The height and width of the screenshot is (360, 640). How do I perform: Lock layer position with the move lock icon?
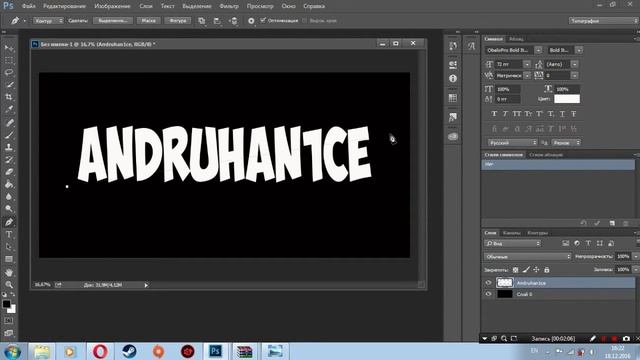point(536,270)
